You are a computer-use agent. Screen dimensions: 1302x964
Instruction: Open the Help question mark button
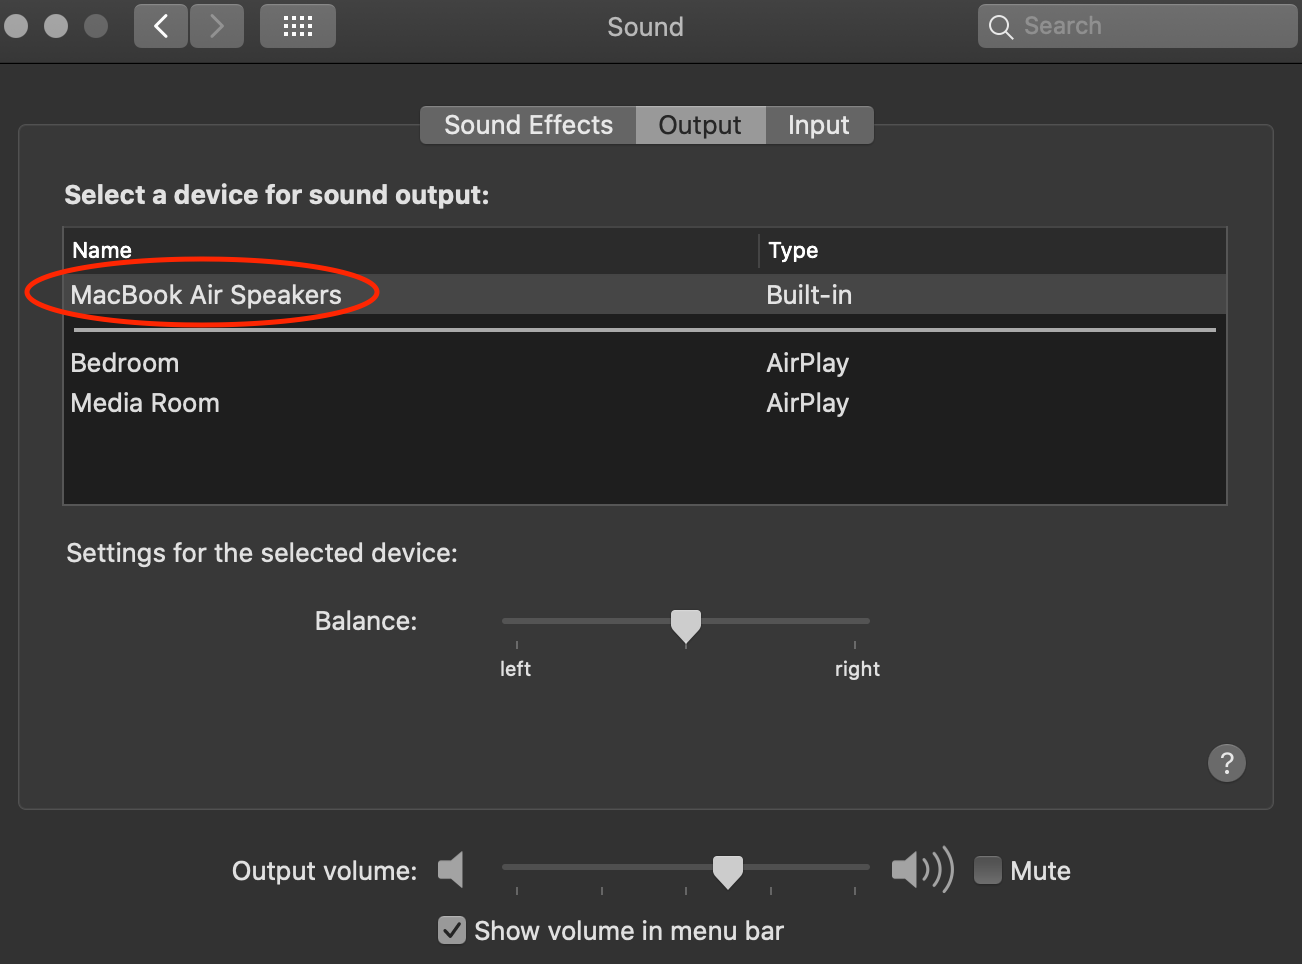point(1227,763)
